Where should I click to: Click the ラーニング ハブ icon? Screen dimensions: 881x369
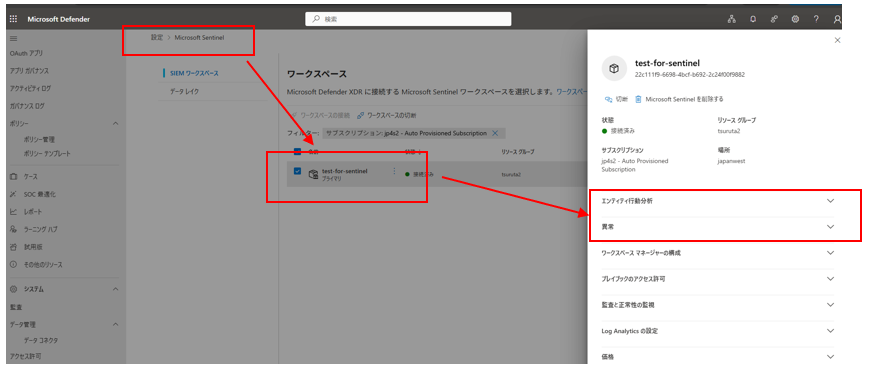pyautogui.click(x=13, y=229)
